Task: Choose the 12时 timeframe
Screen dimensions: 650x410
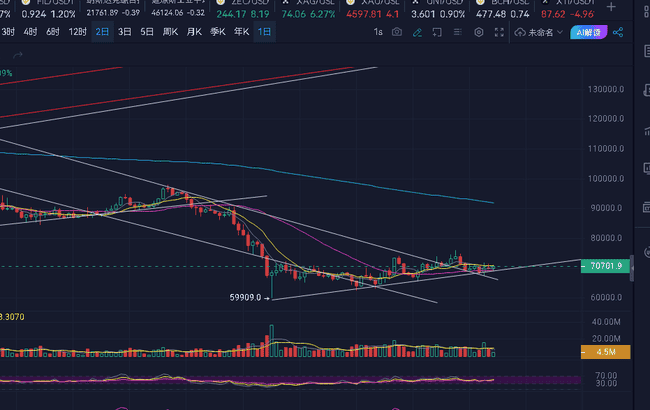Action: 77,32
